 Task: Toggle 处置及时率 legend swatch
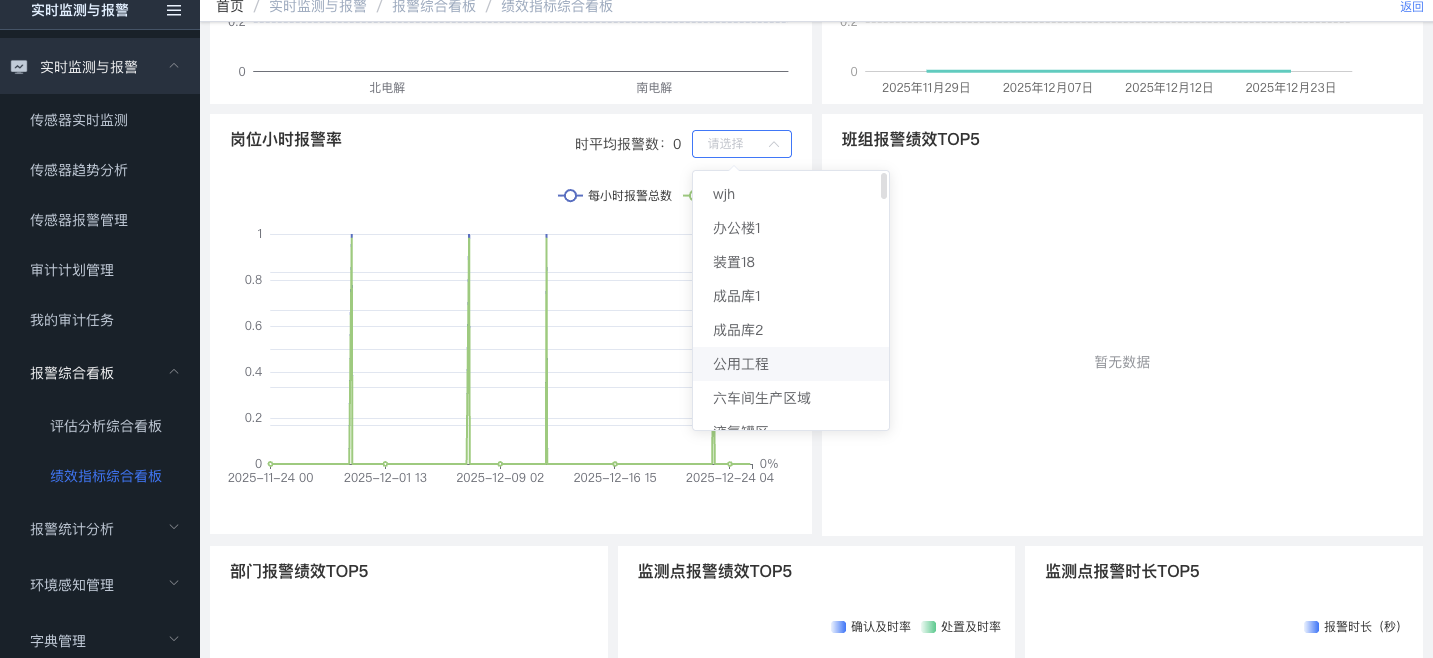coord(929,627)
